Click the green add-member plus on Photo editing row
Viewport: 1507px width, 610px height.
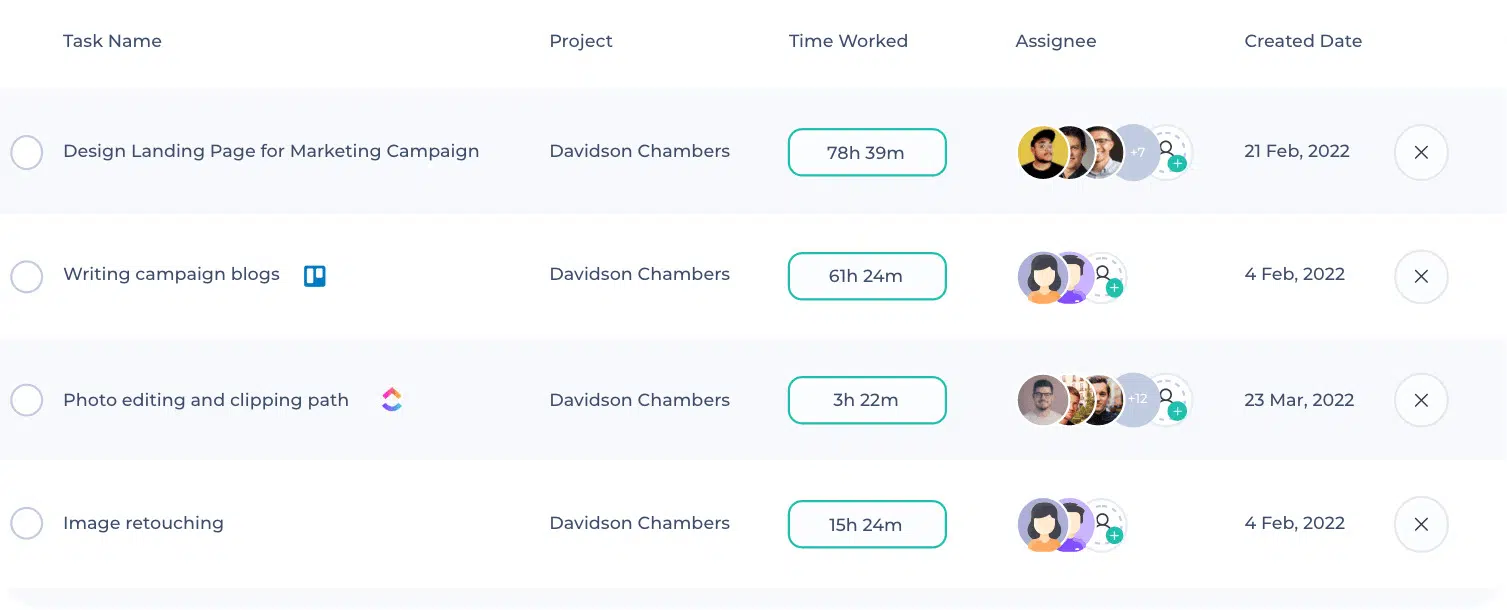1177,413
